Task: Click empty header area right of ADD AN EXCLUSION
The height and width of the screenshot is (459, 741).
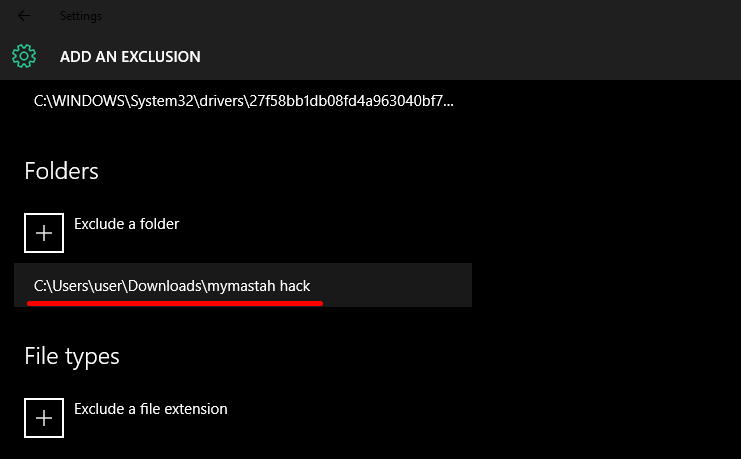Action: tap(450, 57)
